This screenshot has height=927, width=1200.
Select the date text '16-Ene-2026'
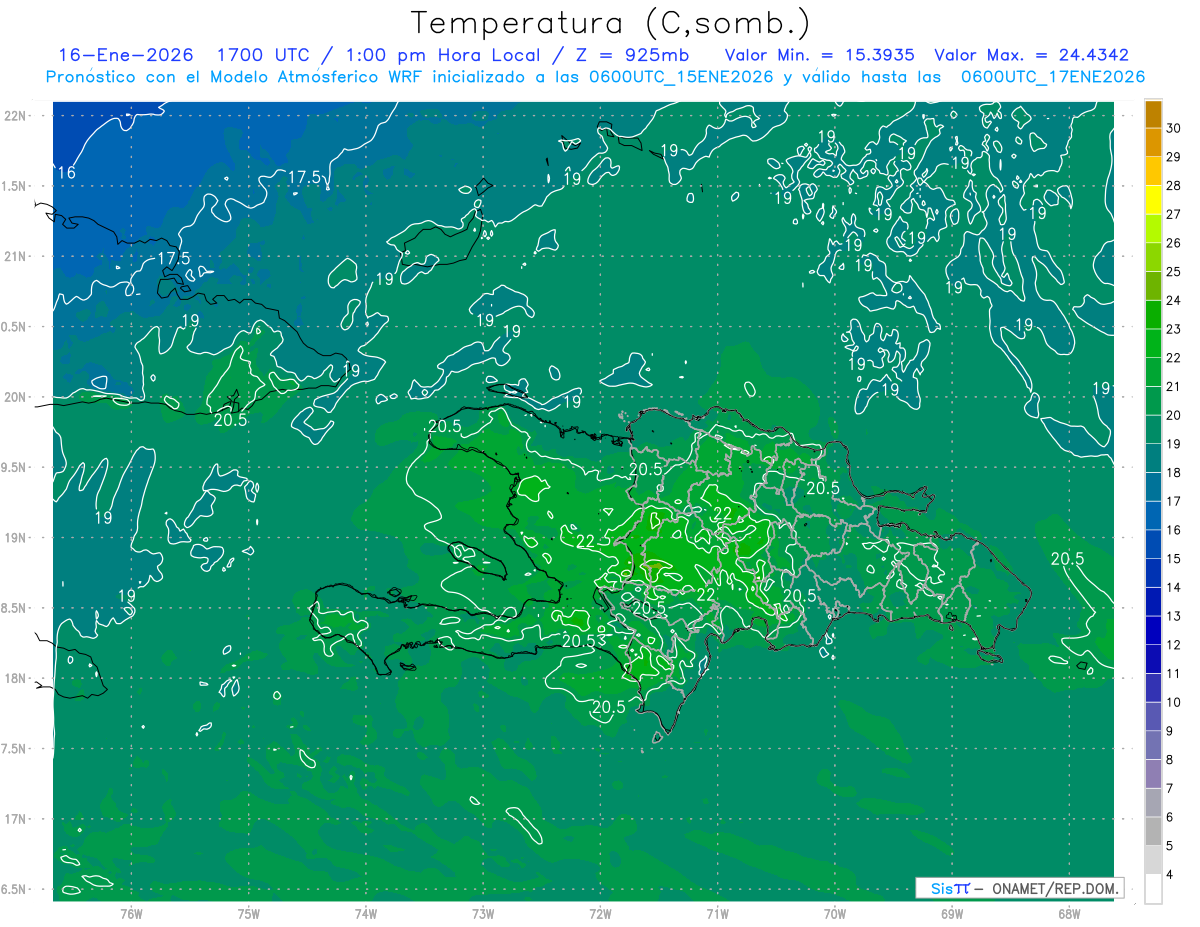(125, 56)
